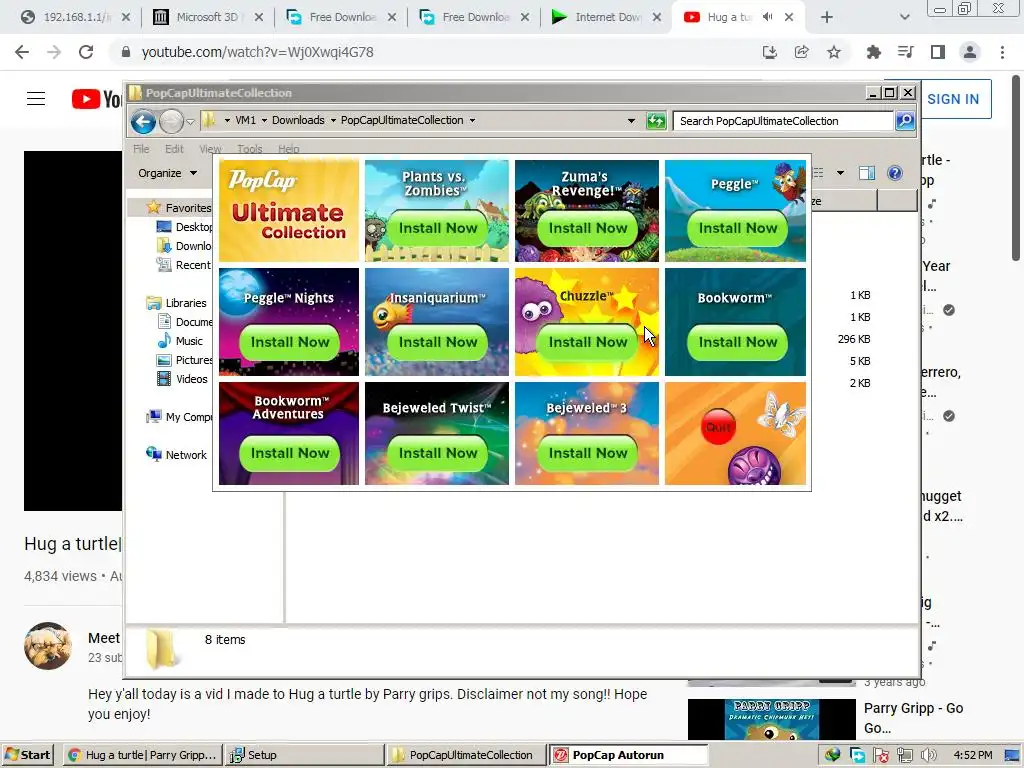Switch to Internet Download browser tab
This screenshot has width=1024, height=768.
606,17
